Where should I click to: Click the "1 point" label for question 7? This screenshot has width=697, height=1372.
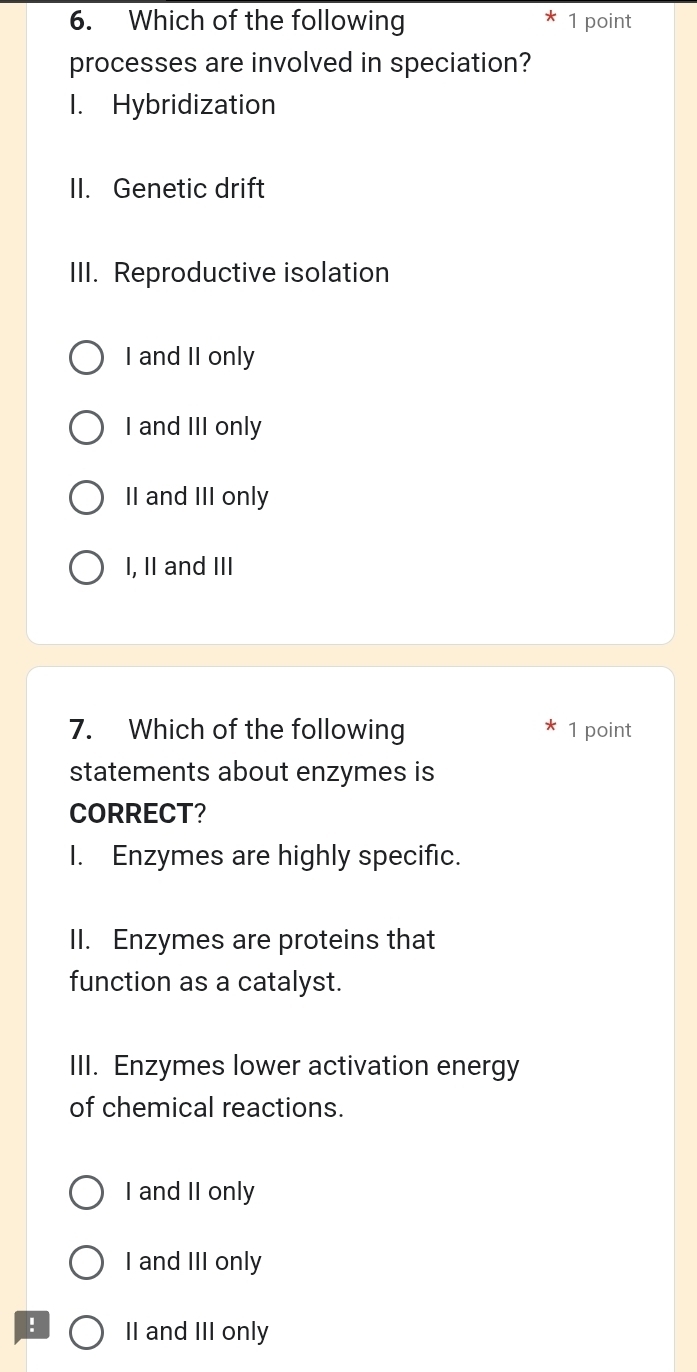[600, 730]
